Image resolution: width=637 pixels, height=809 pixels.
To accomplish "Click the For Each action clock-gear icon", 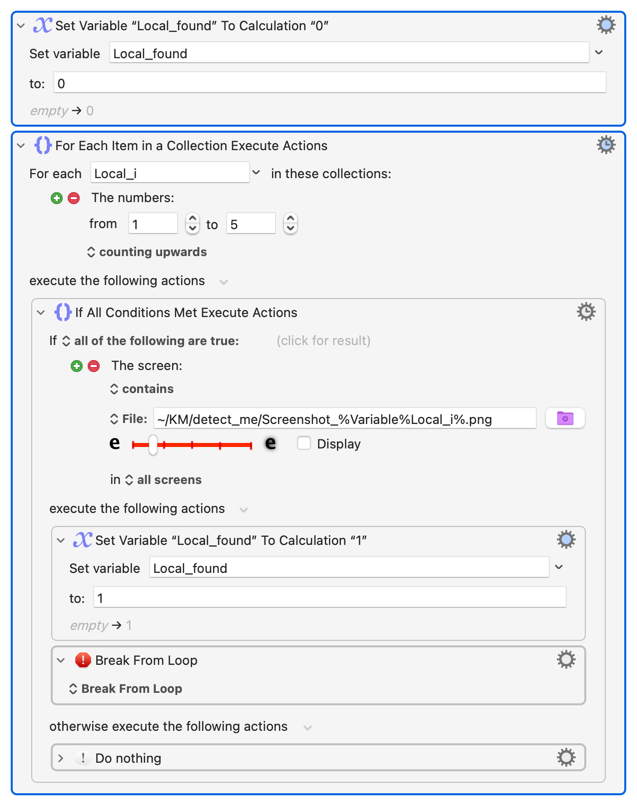I will point(606,145).
